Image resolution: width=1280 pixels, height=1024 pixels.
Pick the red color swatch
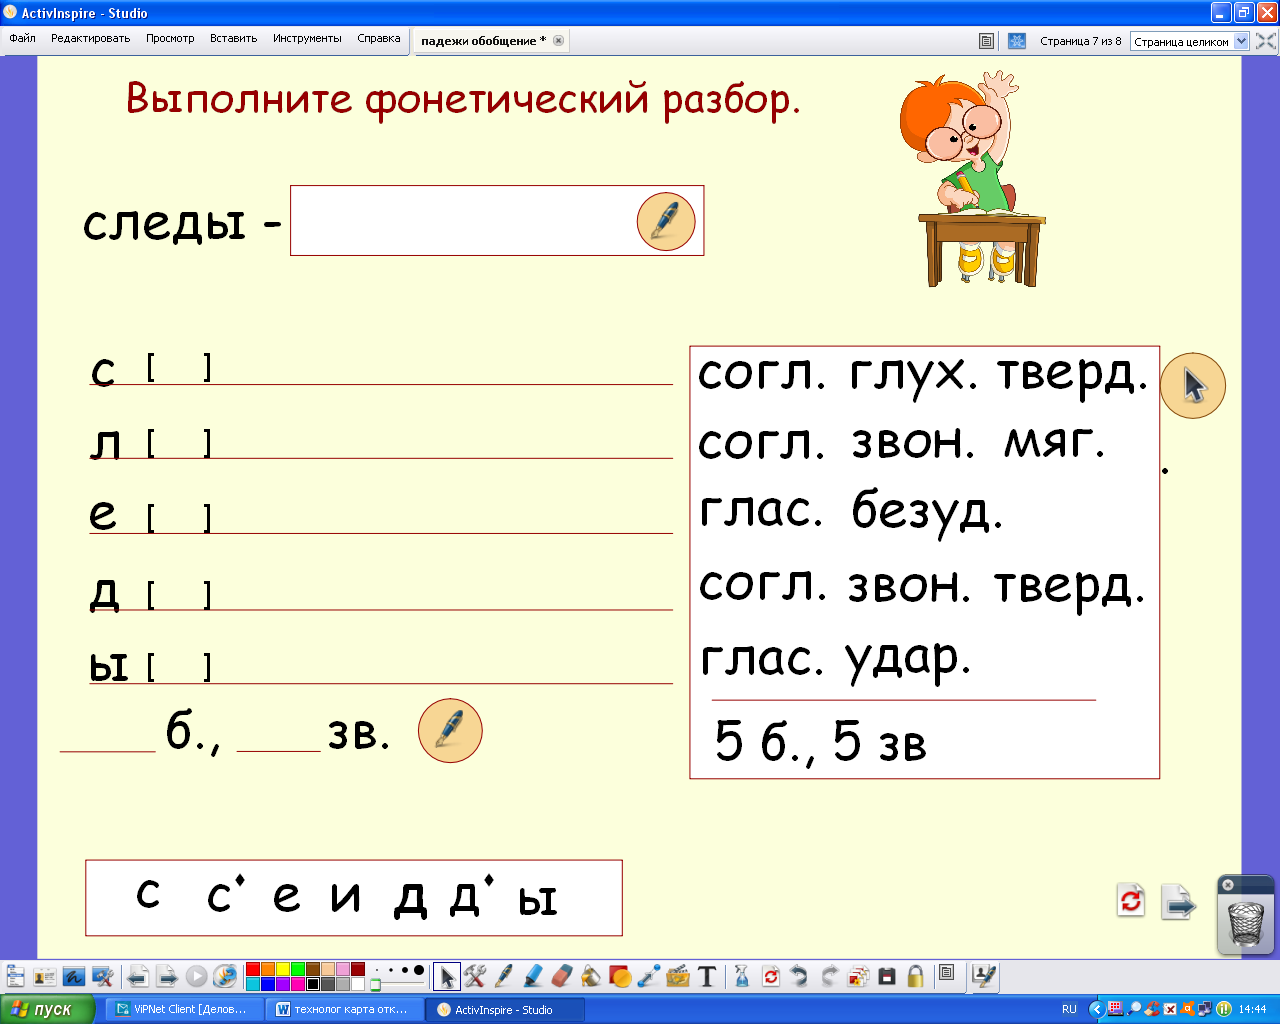[253, 969]
